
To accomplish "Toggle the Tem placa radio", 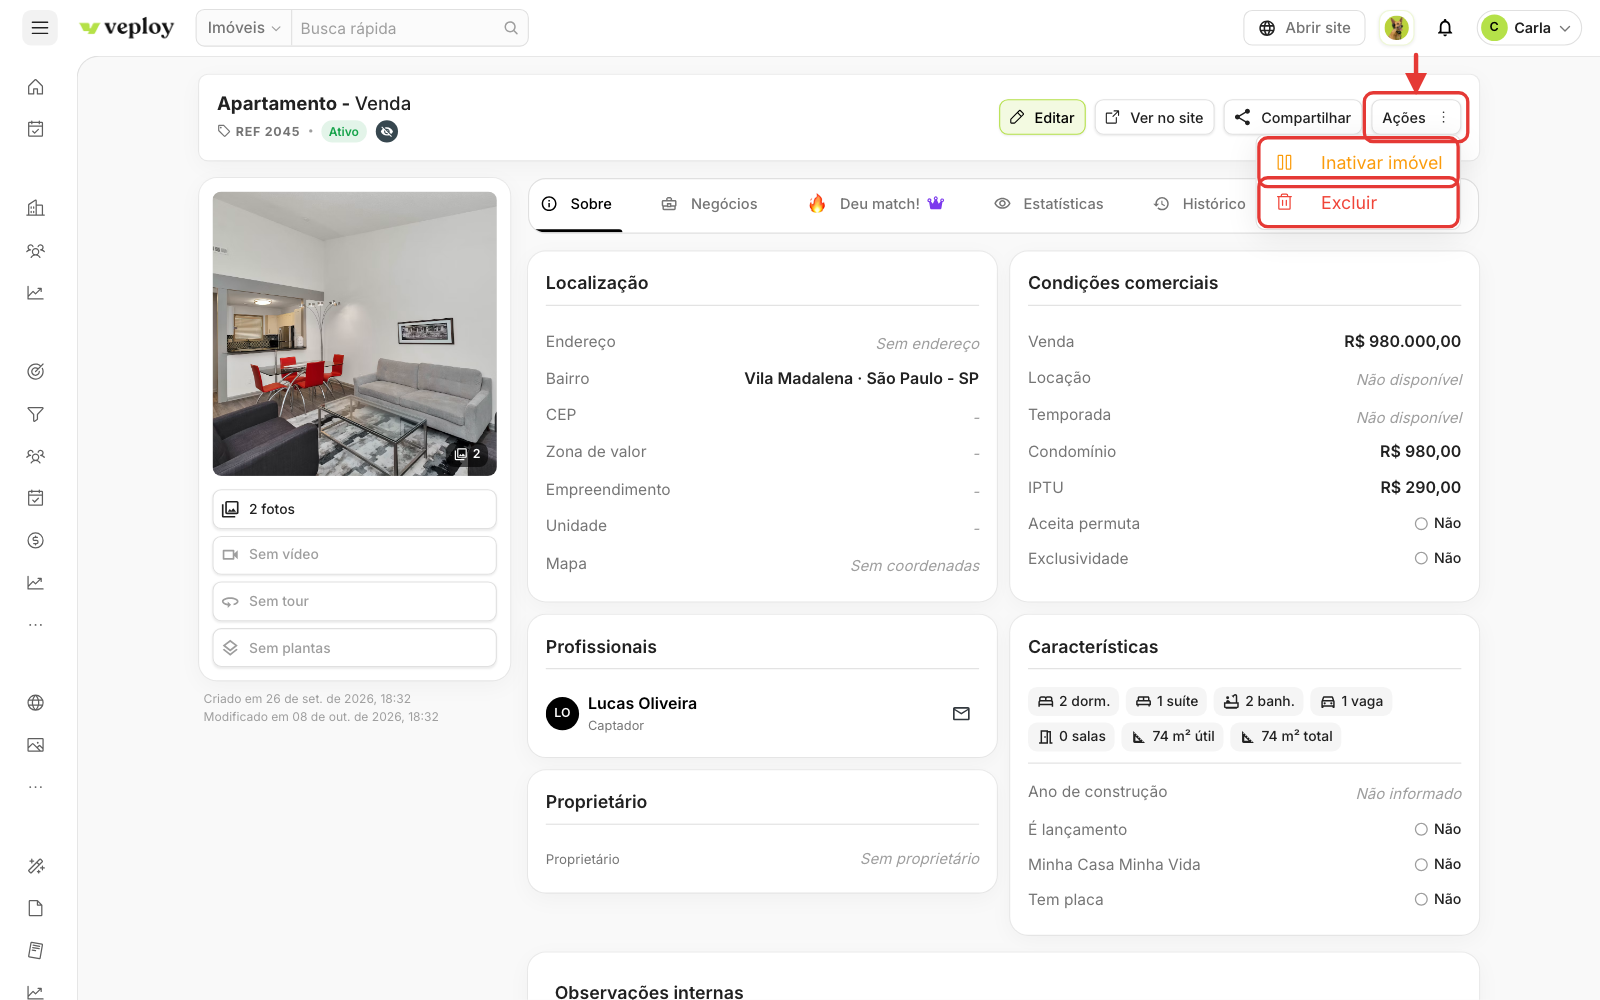I will point(1421,900).
